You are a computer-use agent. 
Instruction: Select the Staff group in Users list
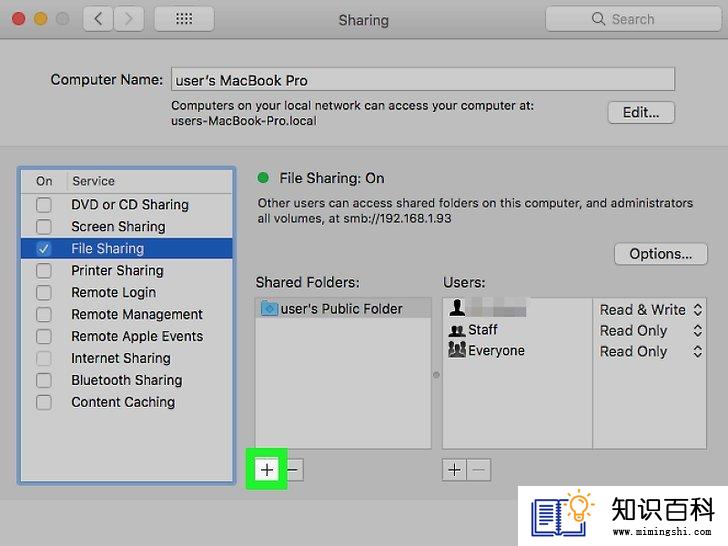[517, 330]
